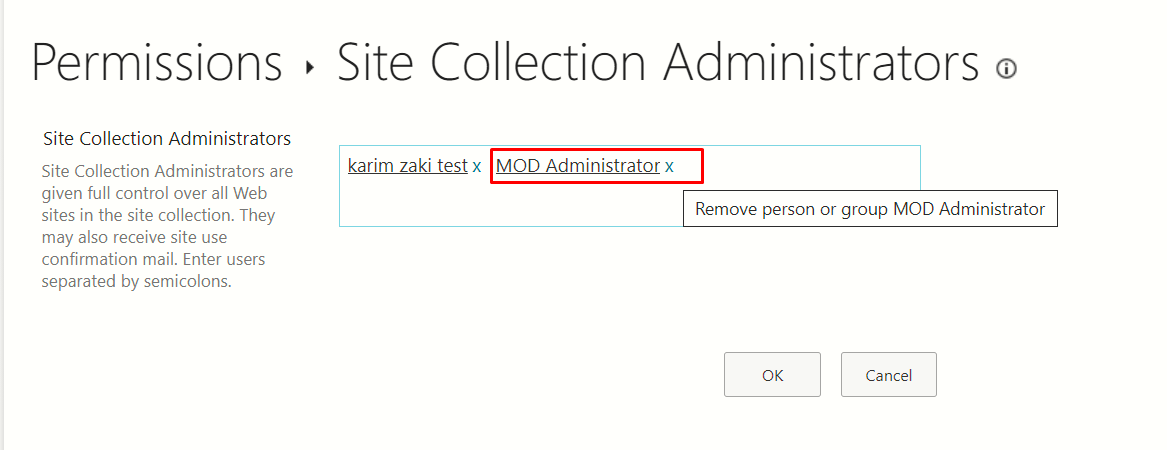Click the left Site Collection Administrators section heading

(167, 139)
